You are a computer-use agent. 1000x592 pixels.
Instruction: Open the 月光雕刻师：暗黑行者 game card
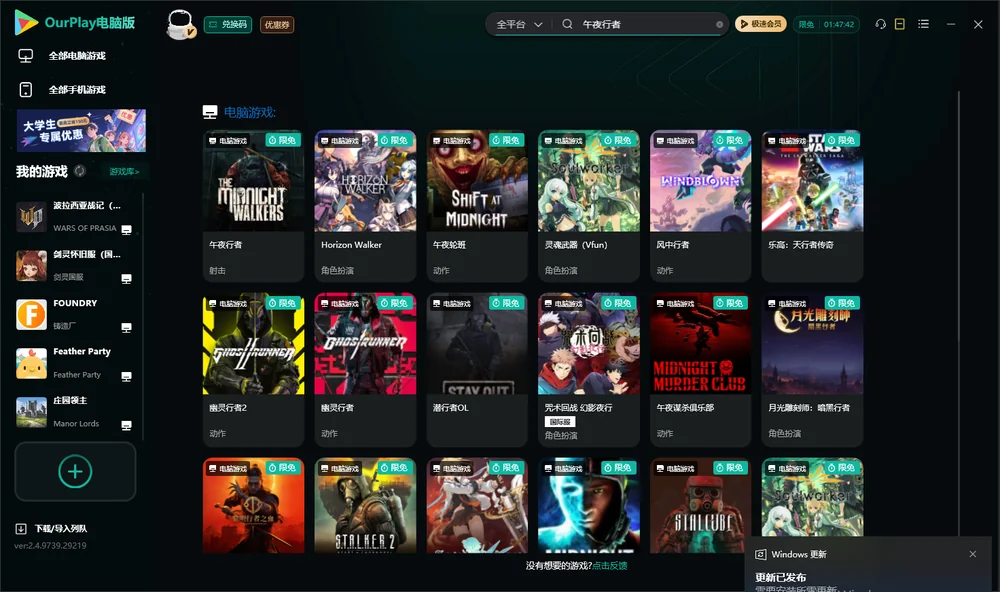pos(812,369)
